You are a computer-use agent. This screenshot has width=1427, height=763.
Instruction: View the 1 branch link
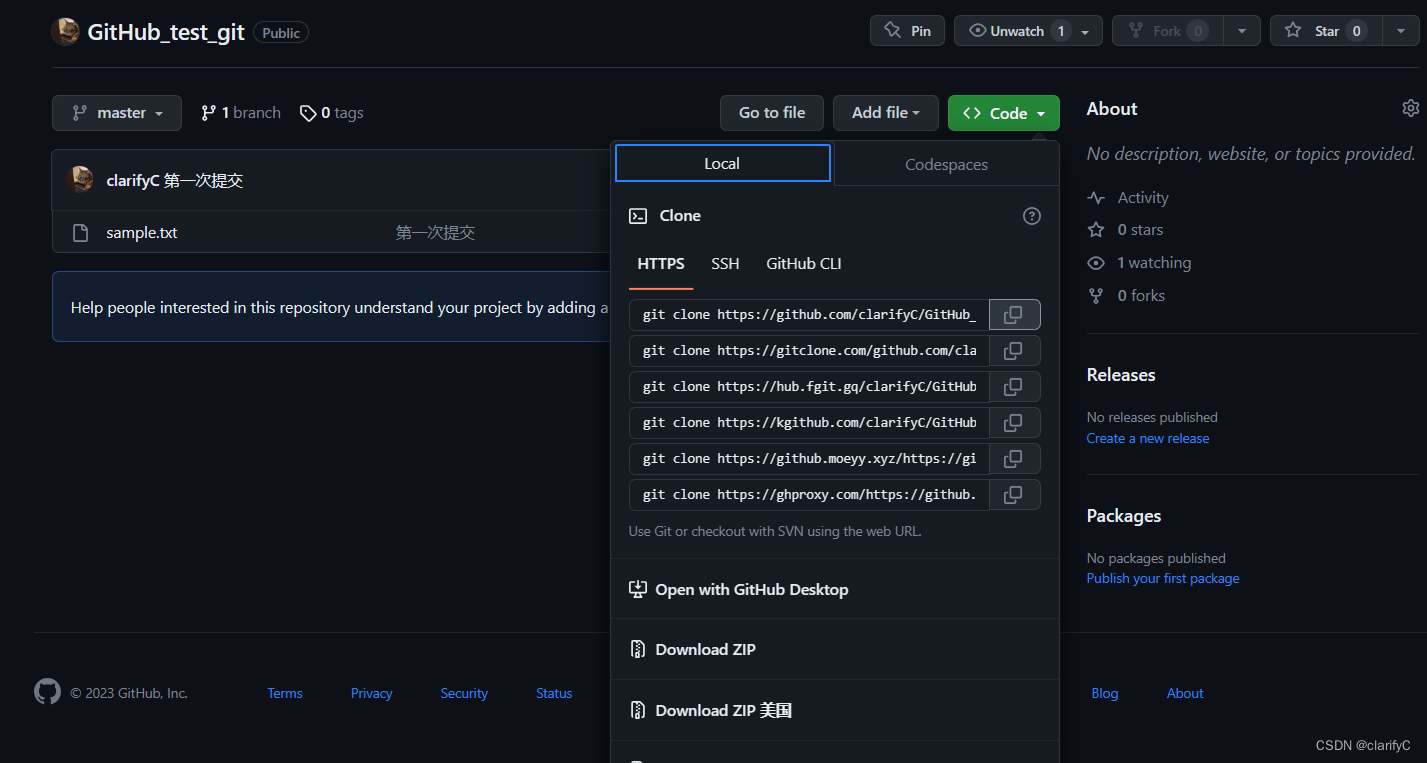(241, 113)
